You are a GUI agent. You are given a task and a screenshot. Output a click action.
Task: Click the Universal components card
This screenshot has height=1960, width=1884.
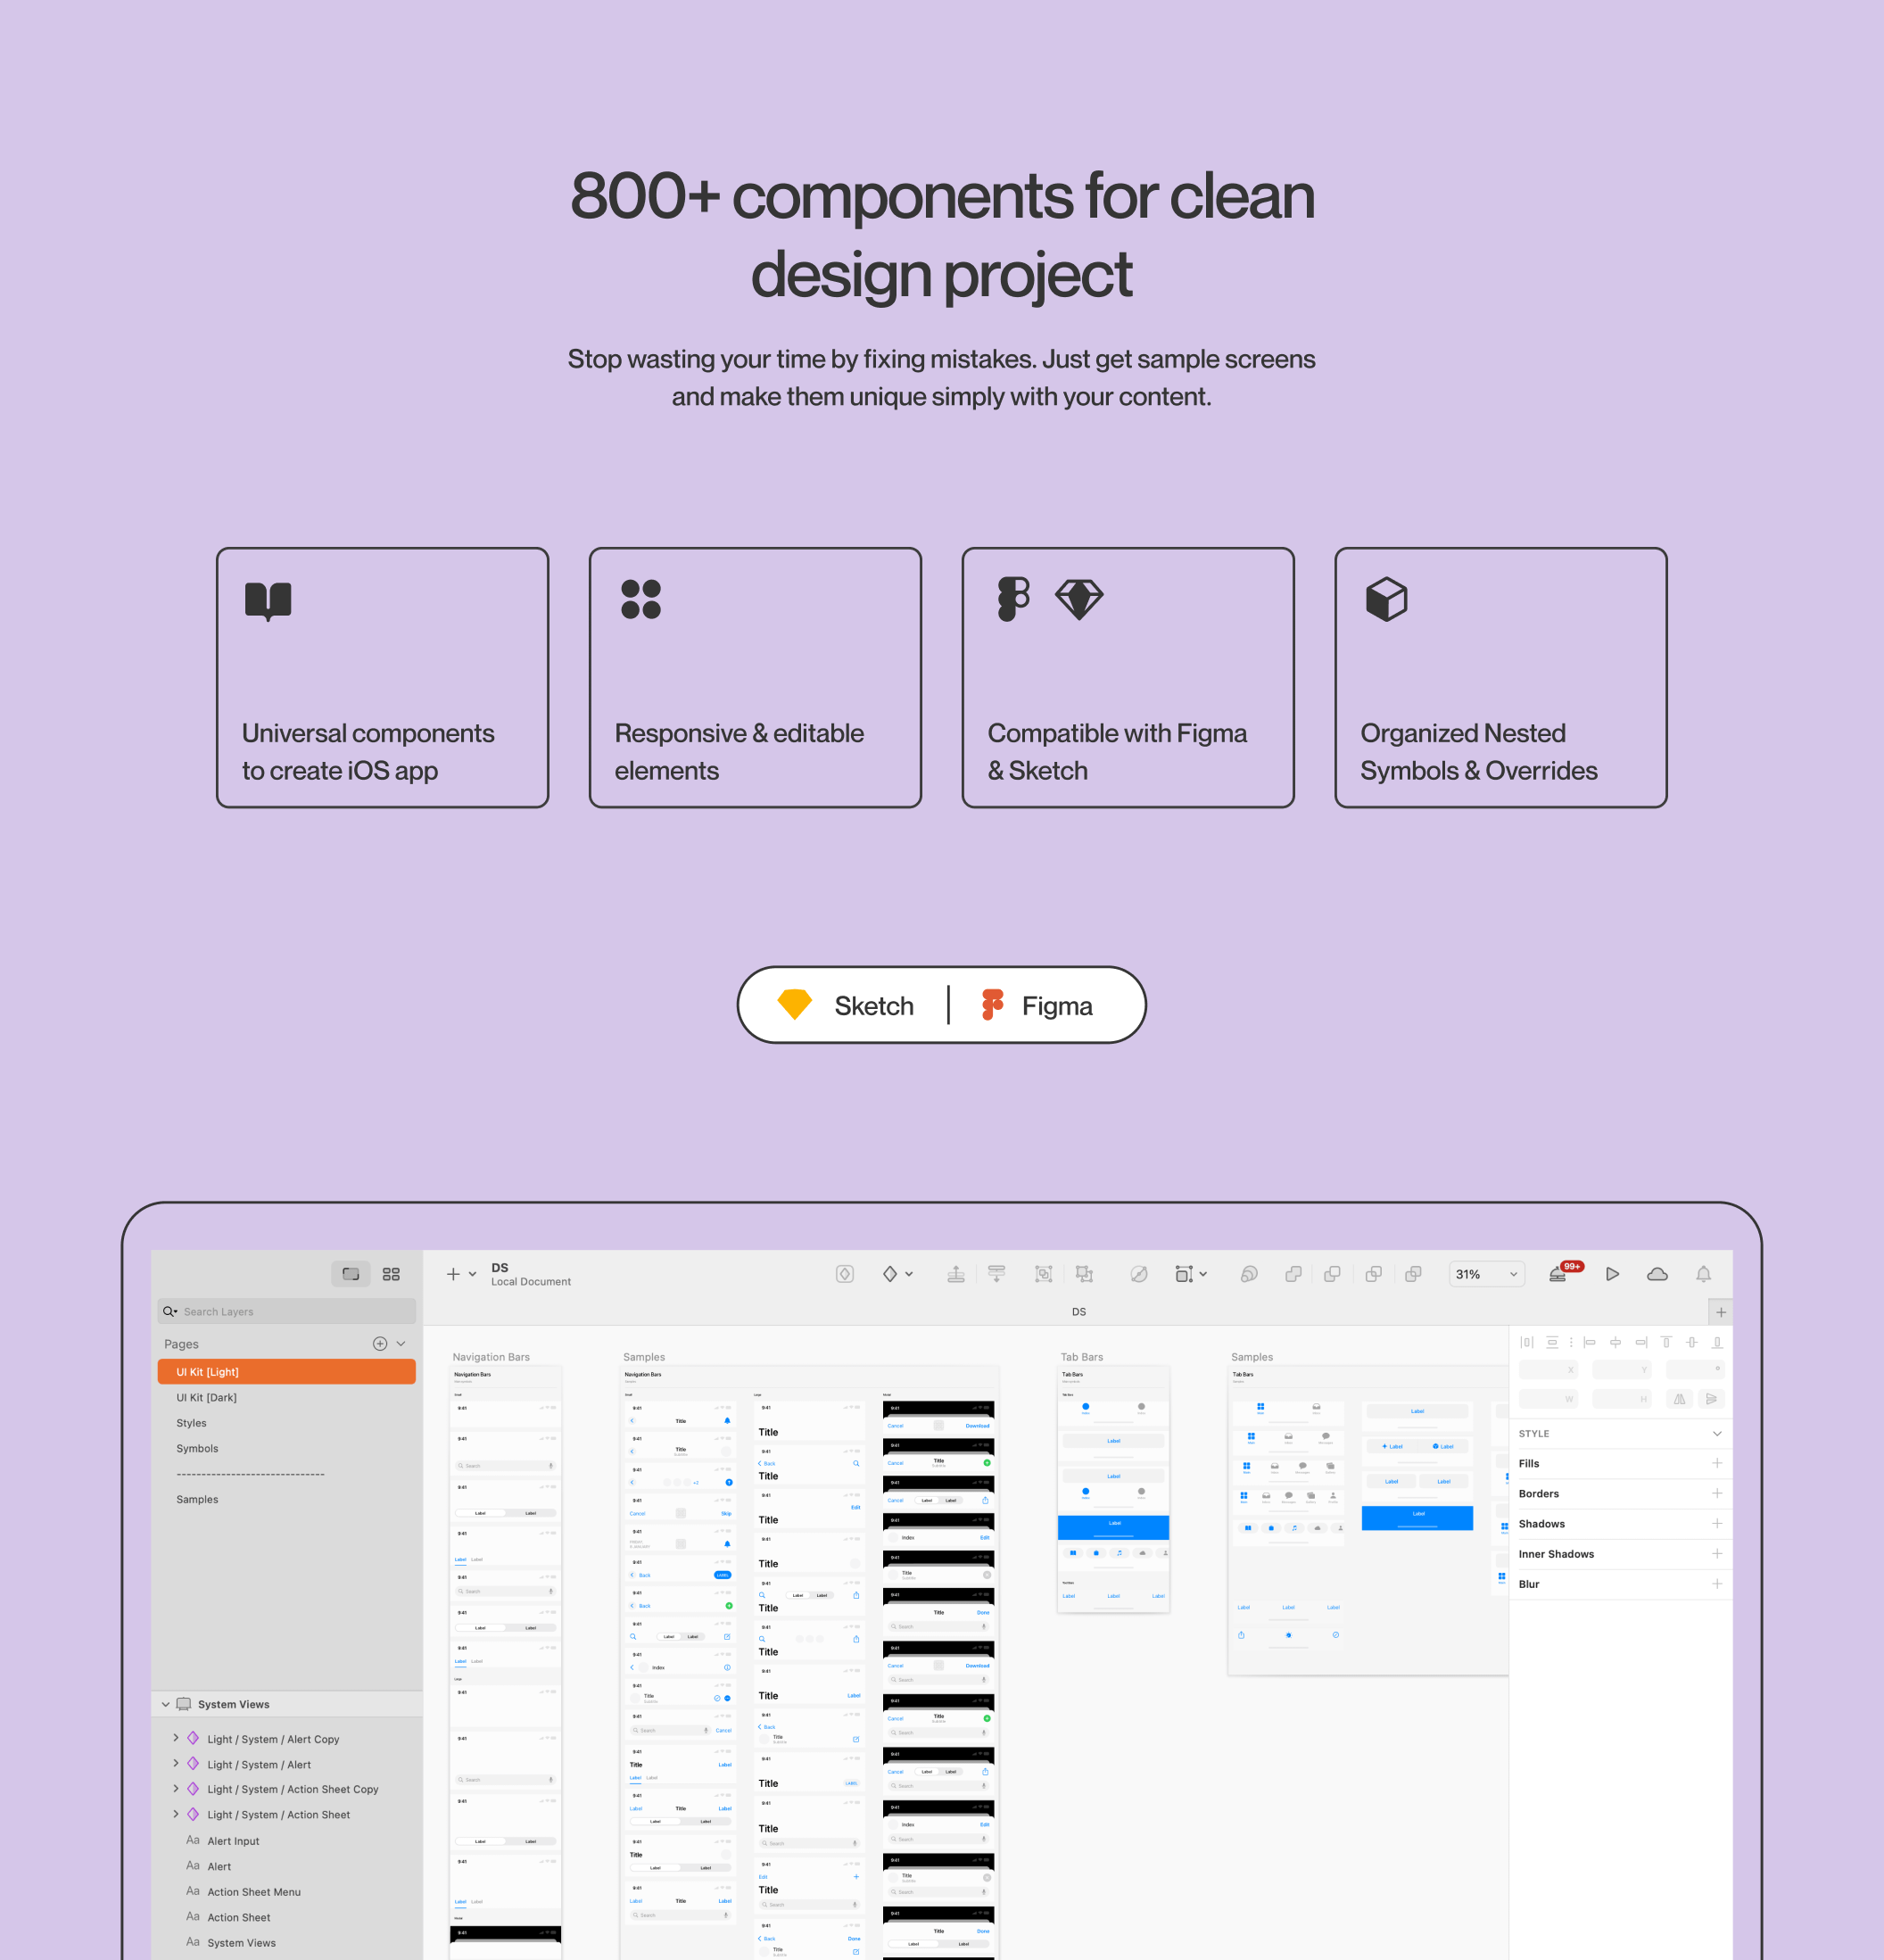(x=383, y=677)
